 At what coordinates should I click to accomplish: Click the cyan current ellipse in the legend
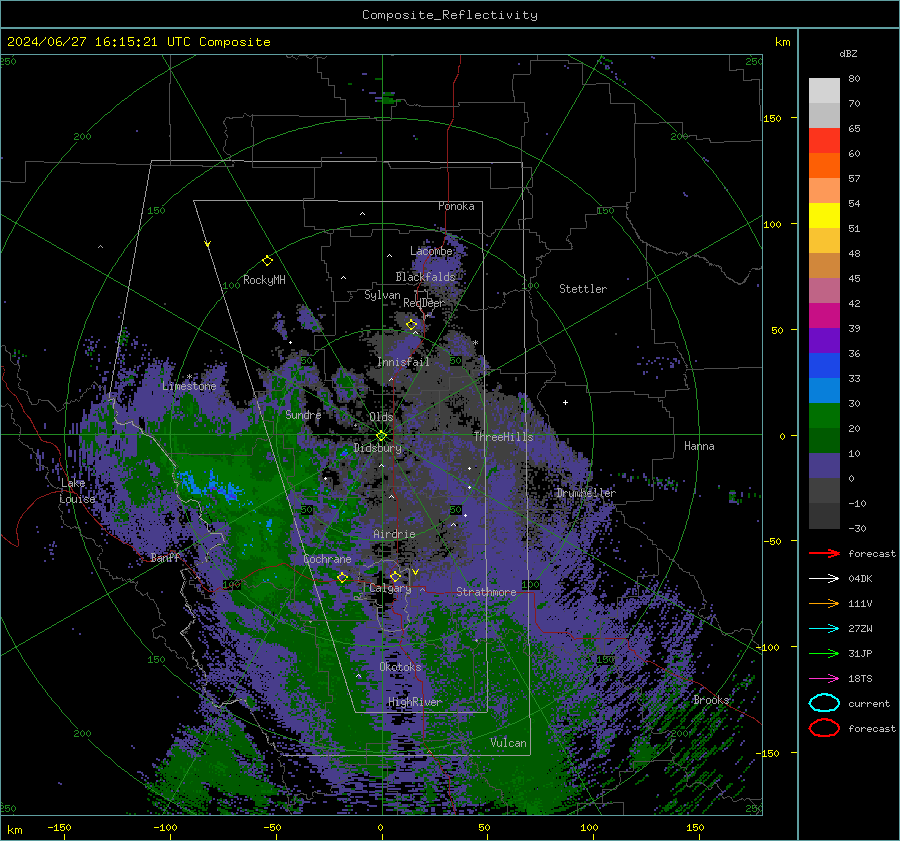(x=824, y=703)
